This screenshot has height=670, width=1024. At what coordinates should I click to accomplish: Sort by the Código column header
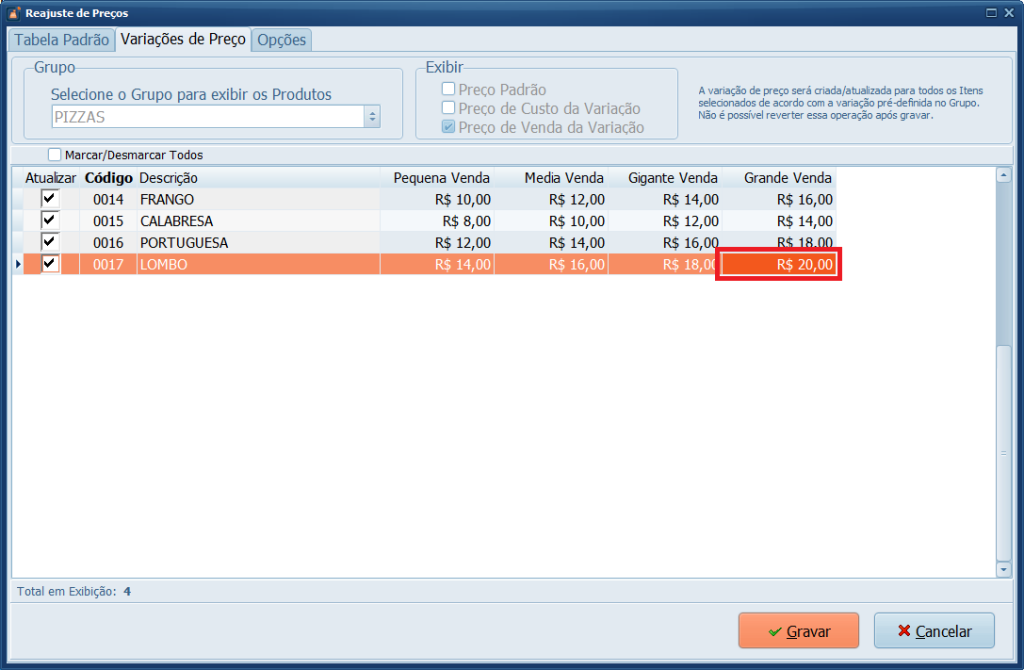click(x=109, y=178)
